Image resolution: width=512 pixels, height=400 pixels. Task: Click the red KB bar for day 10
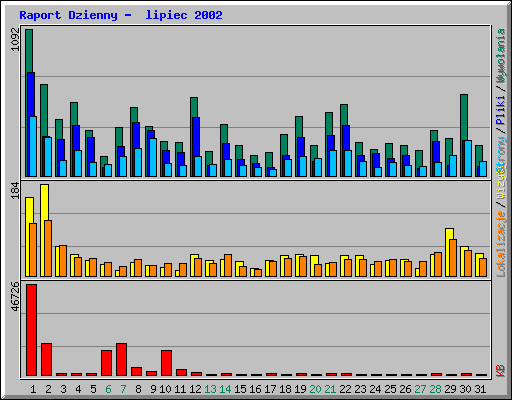pyautogui.click(x=166, y=363)
